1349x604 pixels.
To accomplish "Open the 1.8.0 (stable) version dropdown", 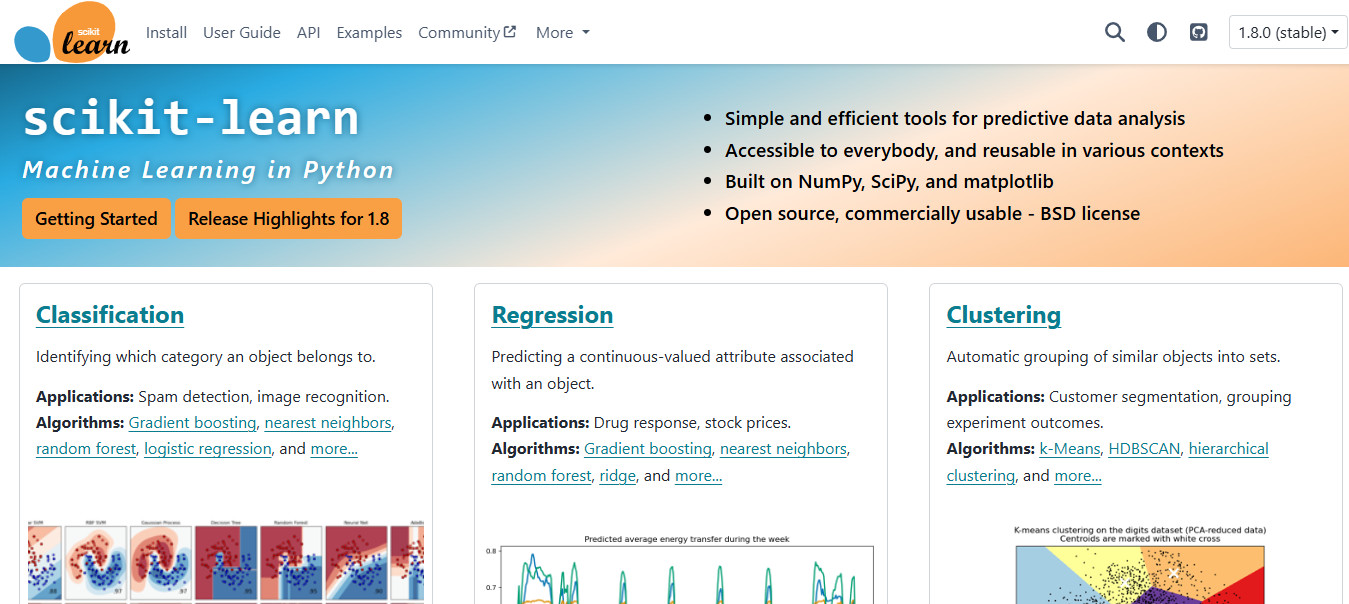I will click(x=1288, y=32).
